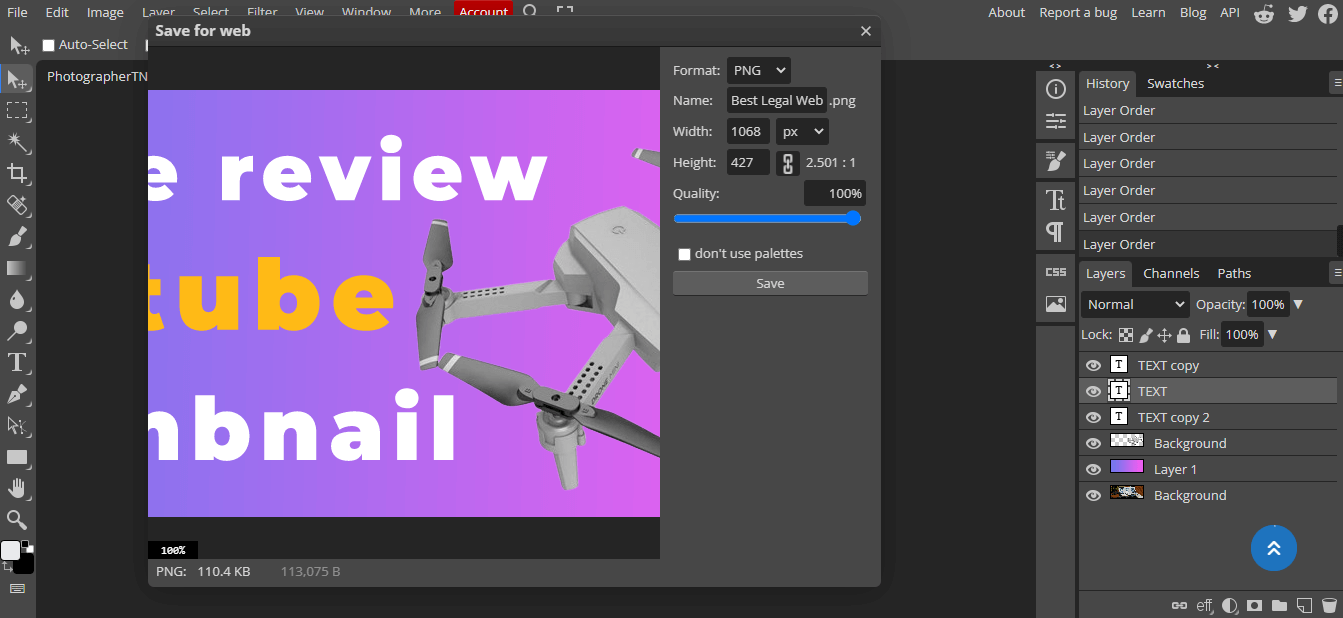
Task: Switch to the Swatches tab
Action: coord(1175,83)
